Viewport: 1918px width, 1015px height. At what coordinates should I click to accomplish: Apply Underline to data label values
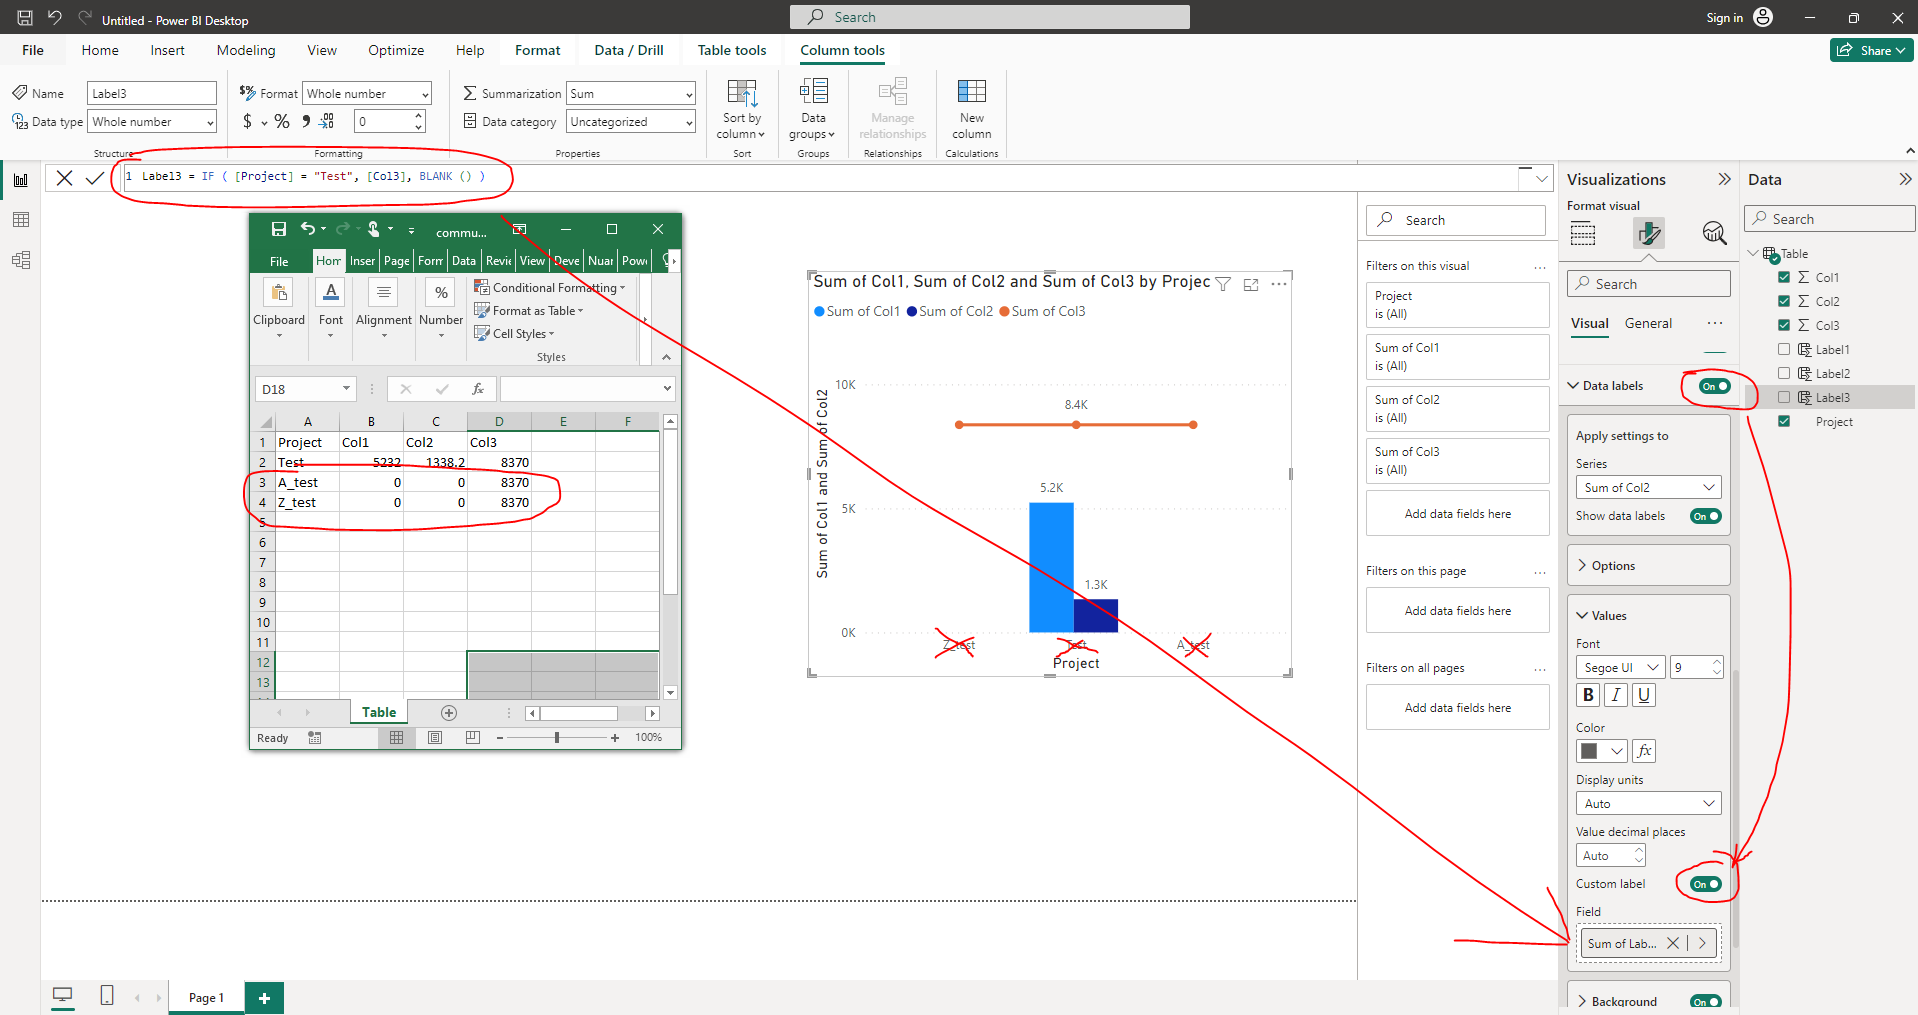click(x=1644, y=695)
